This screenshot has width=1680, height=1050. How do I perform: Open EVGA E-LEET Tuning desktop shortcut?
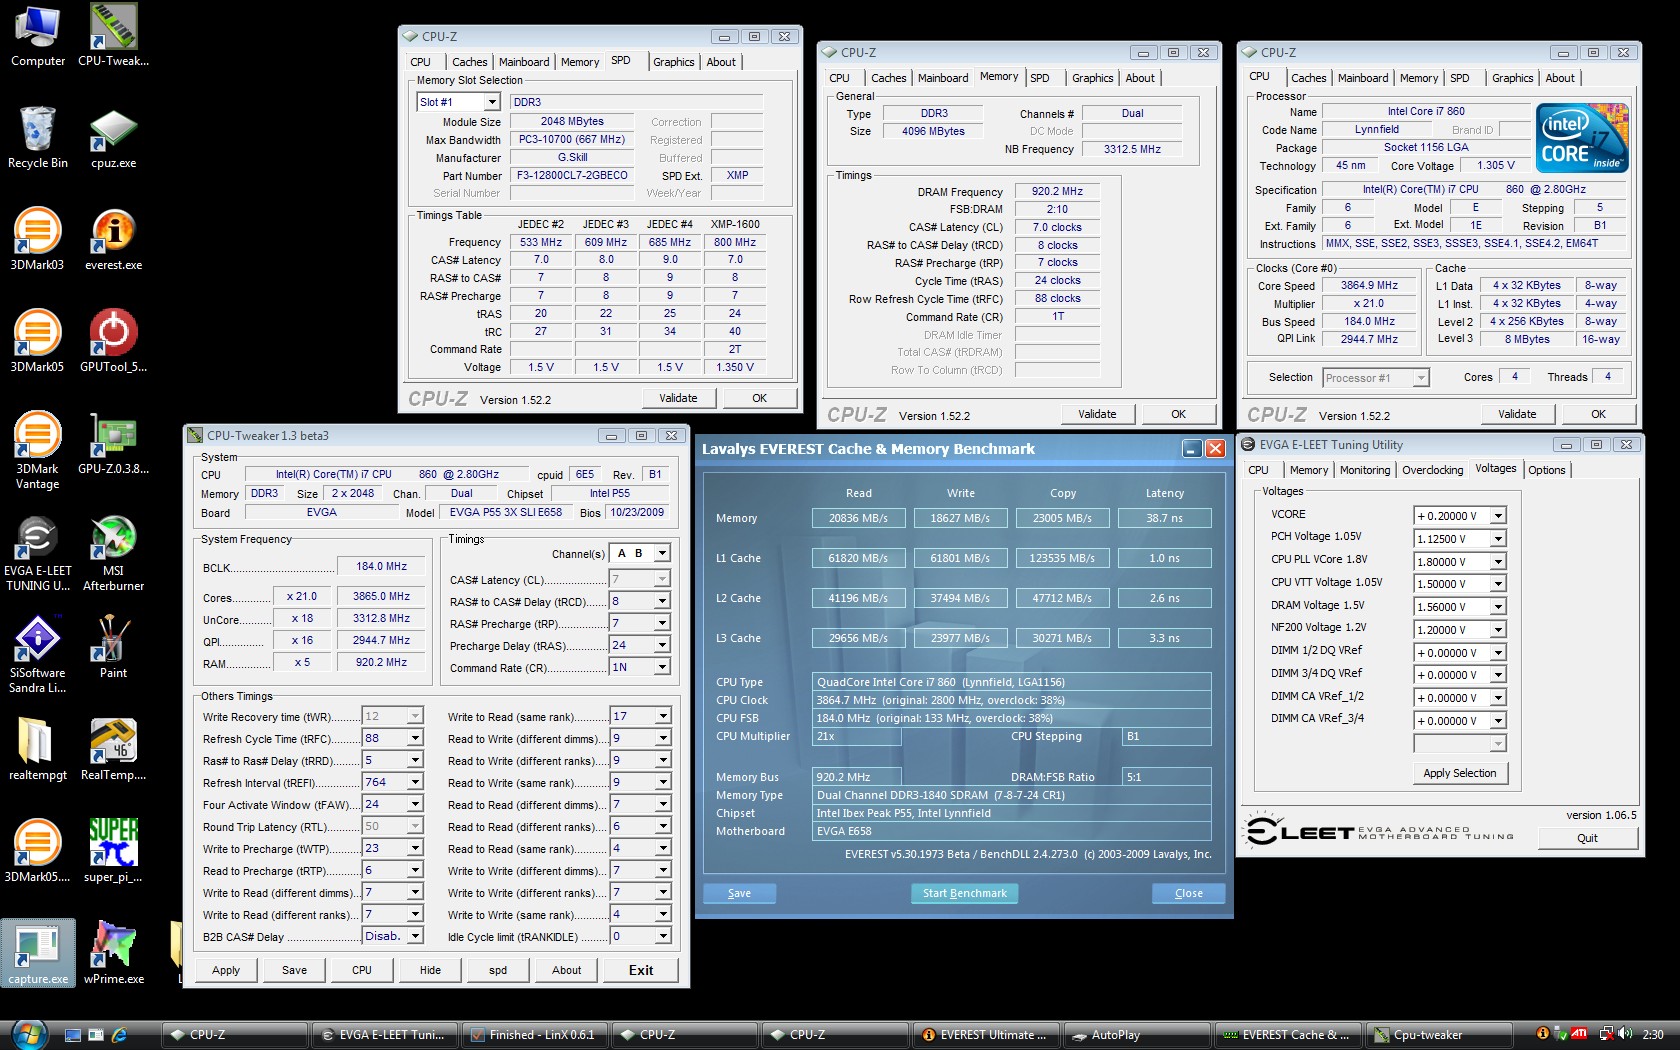pos(37,553)
